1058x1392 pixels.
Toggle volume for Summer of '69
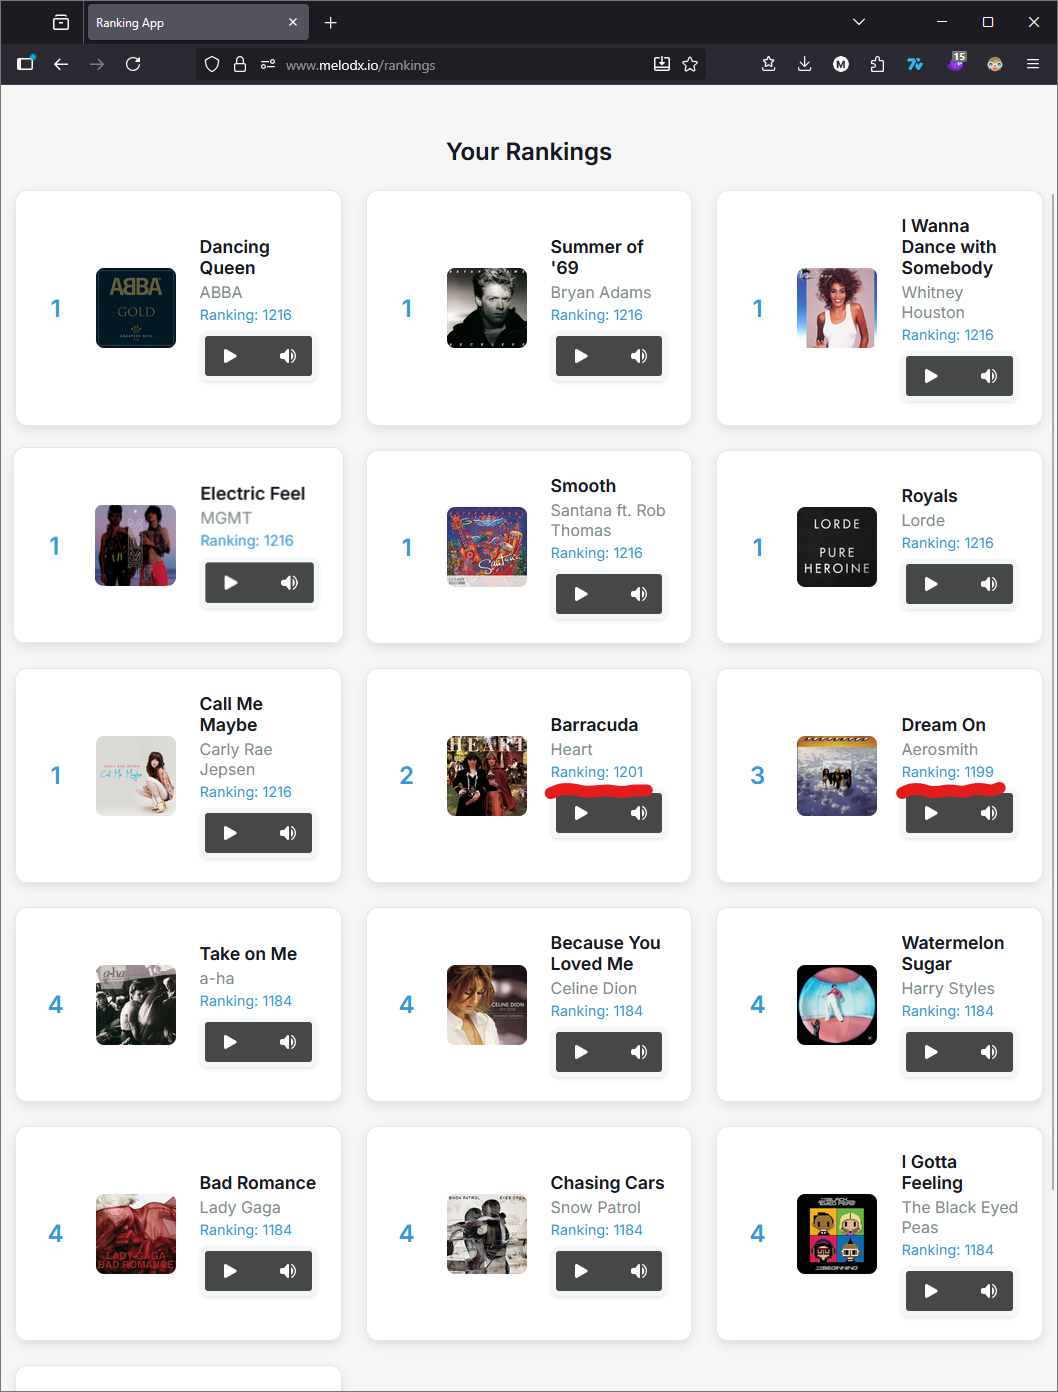pyautogui.click(x=639, y=356)
